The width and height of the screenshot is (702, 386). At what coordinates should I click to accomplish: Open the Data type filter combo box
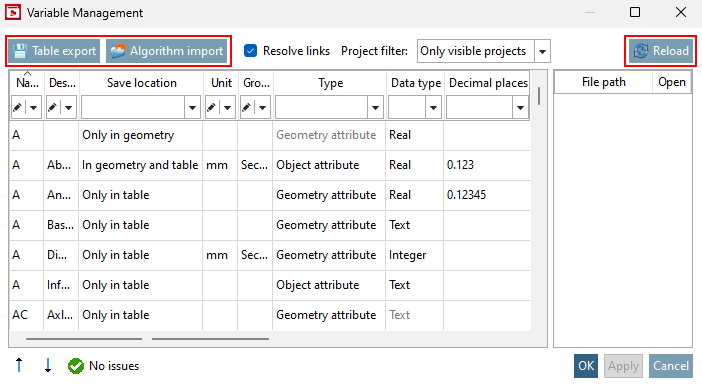point(415,107)
